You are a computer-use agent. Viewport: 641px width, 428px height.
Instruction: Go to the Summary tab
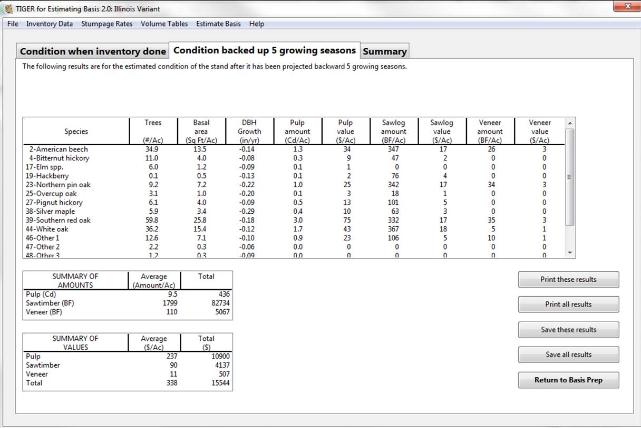[384, 51]
